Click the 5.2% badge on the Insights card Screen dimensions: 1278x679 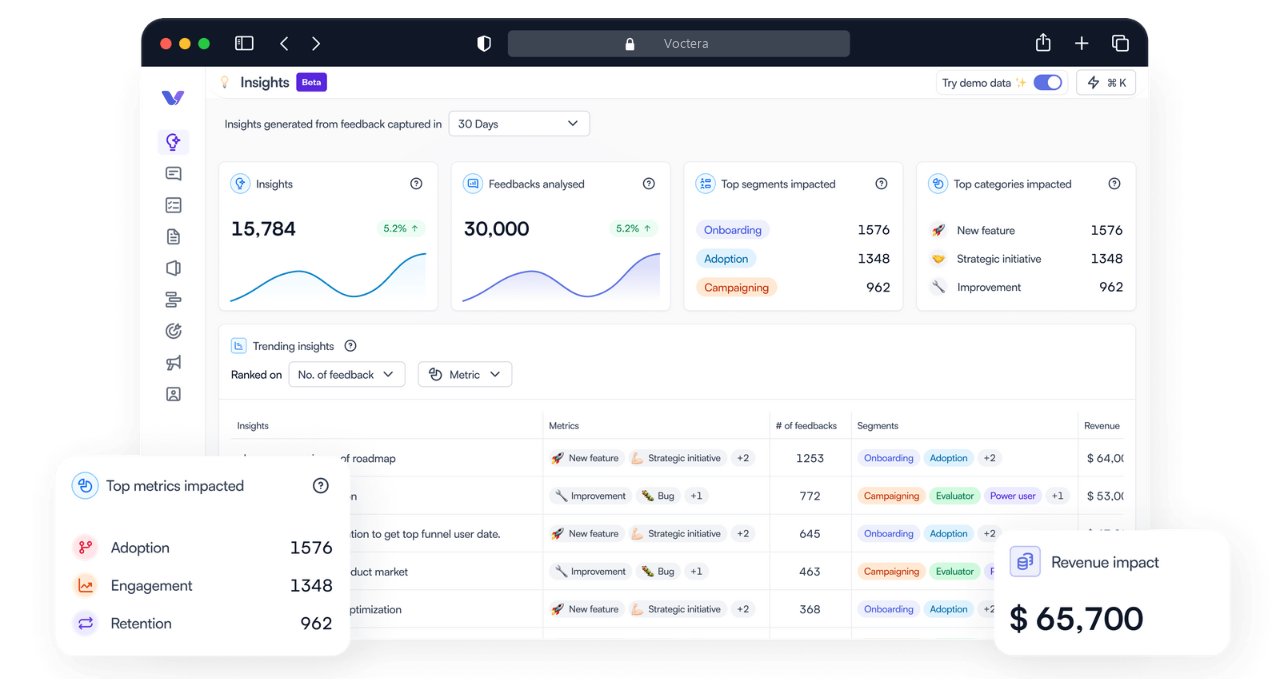coord(401,228)
